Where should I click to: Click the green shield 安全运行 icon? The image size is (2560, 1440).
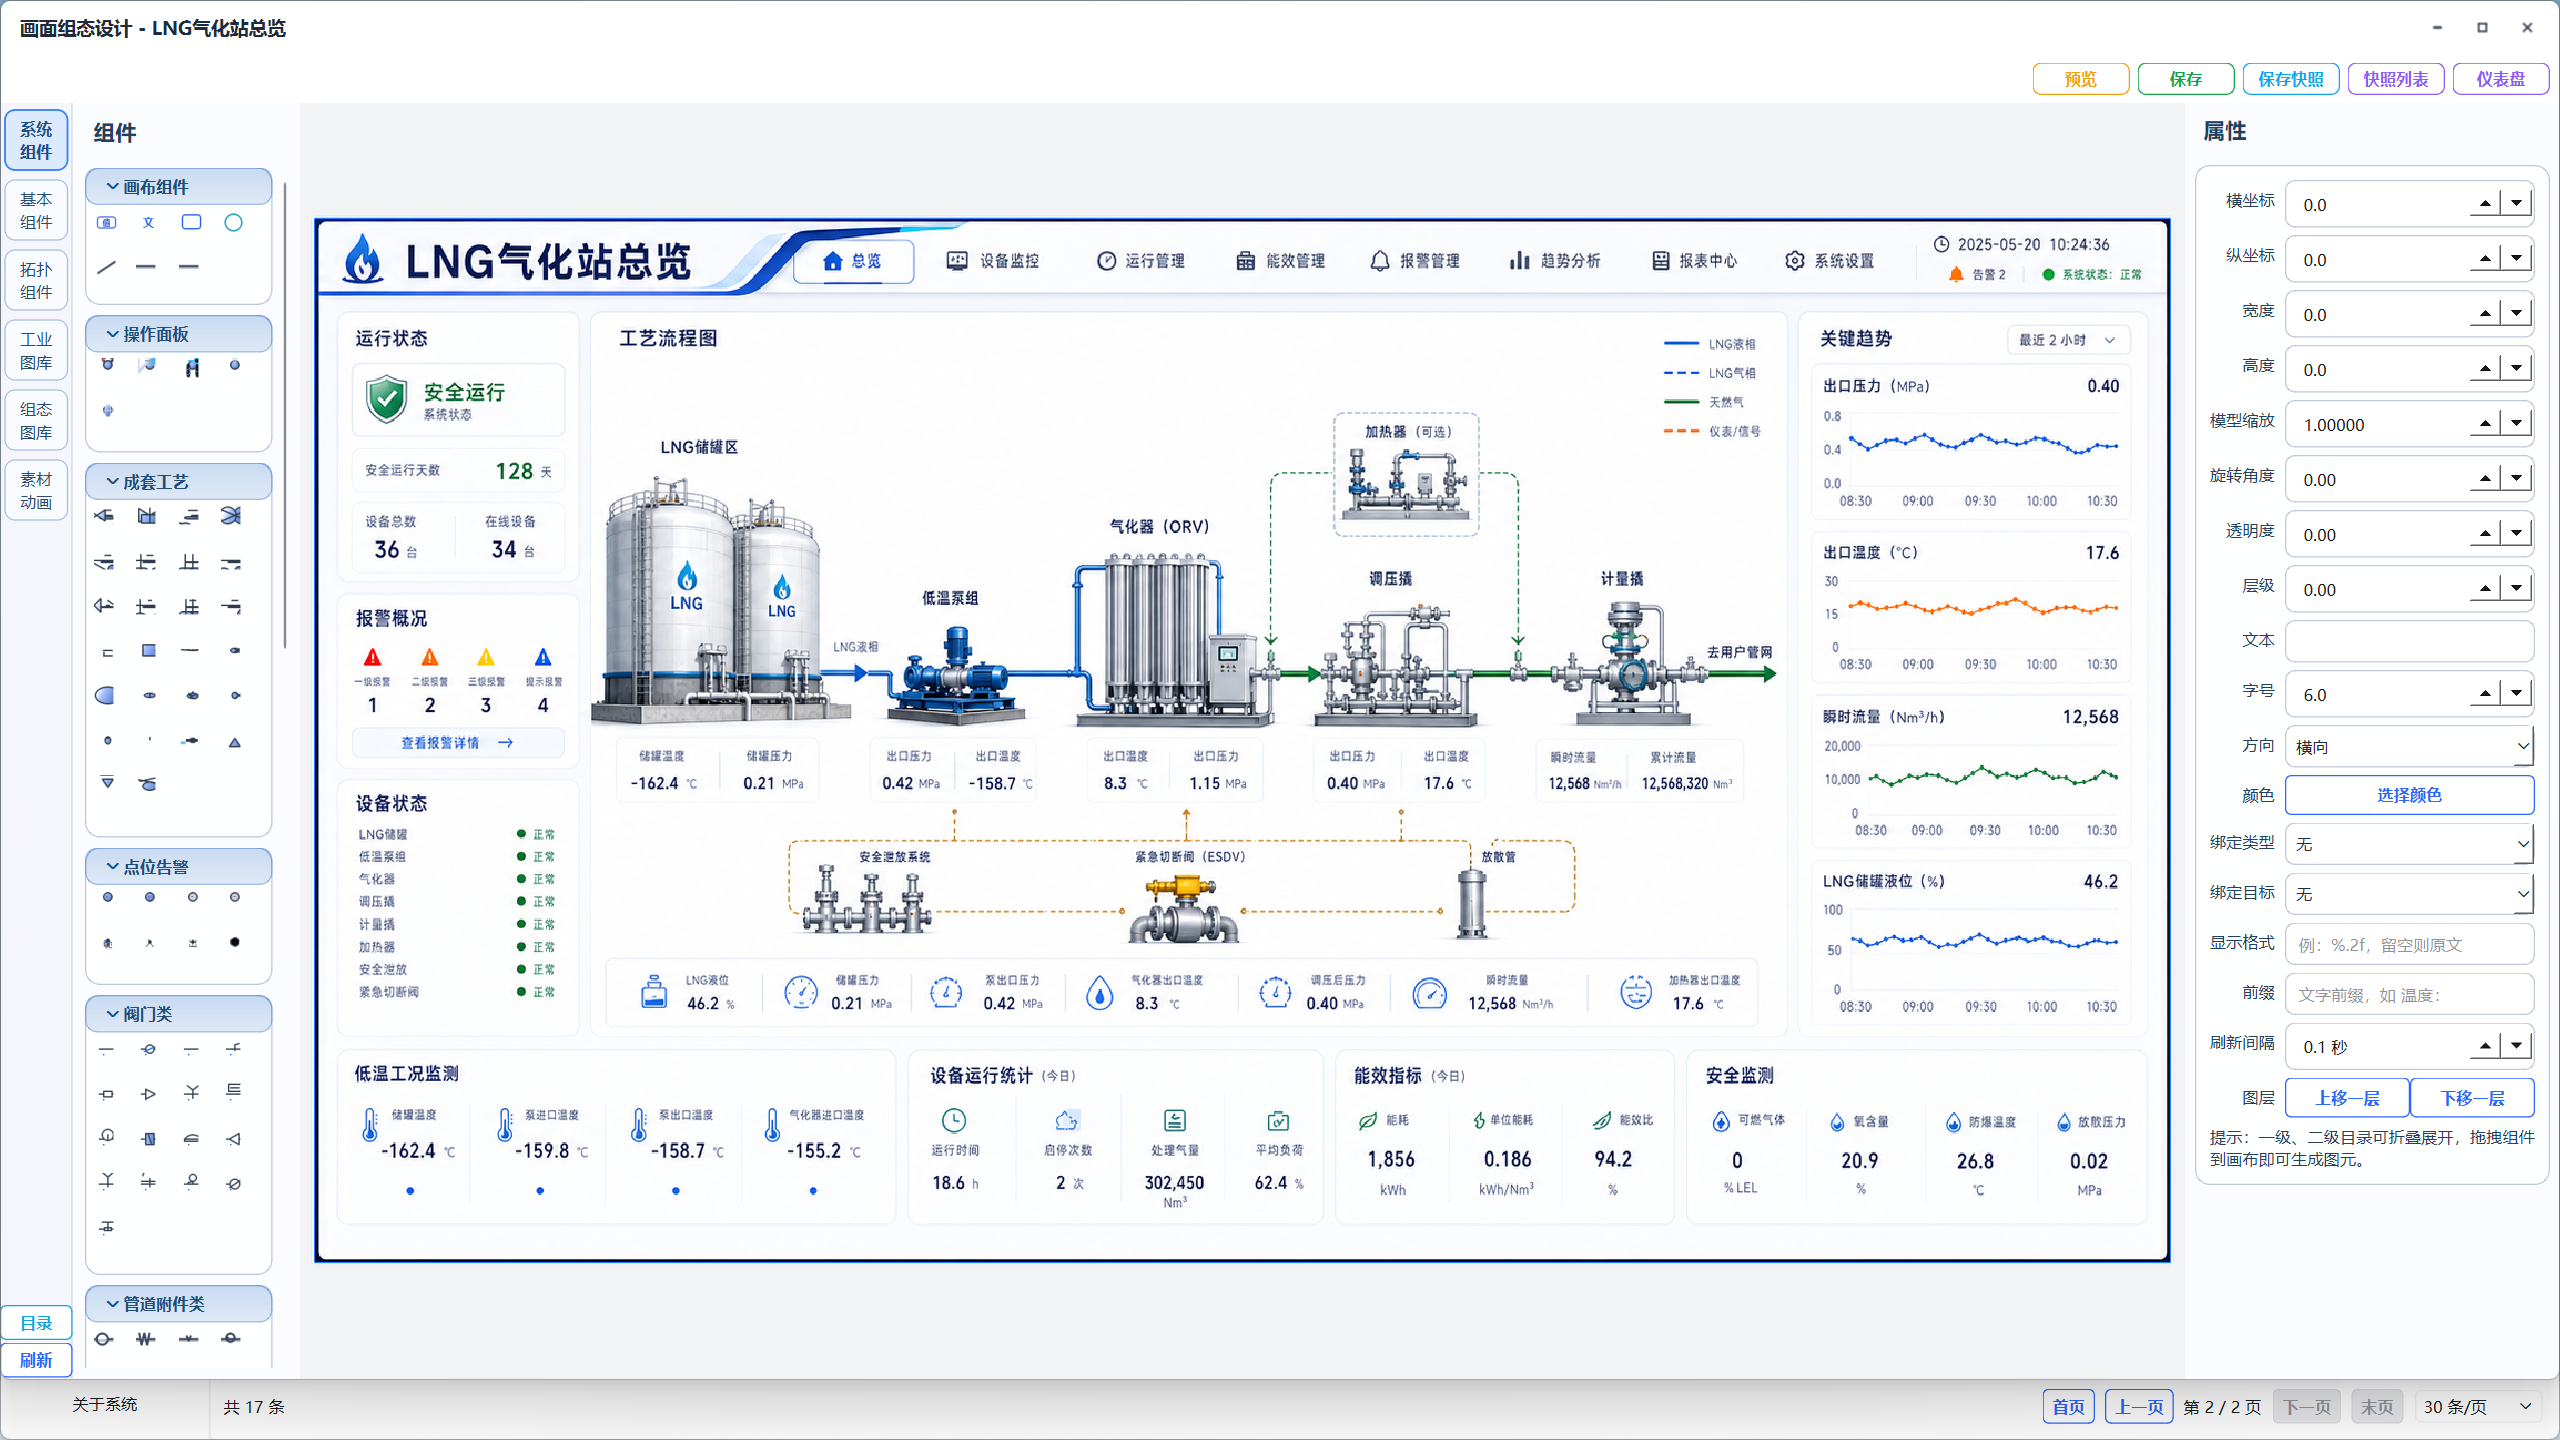click(386, 399)
